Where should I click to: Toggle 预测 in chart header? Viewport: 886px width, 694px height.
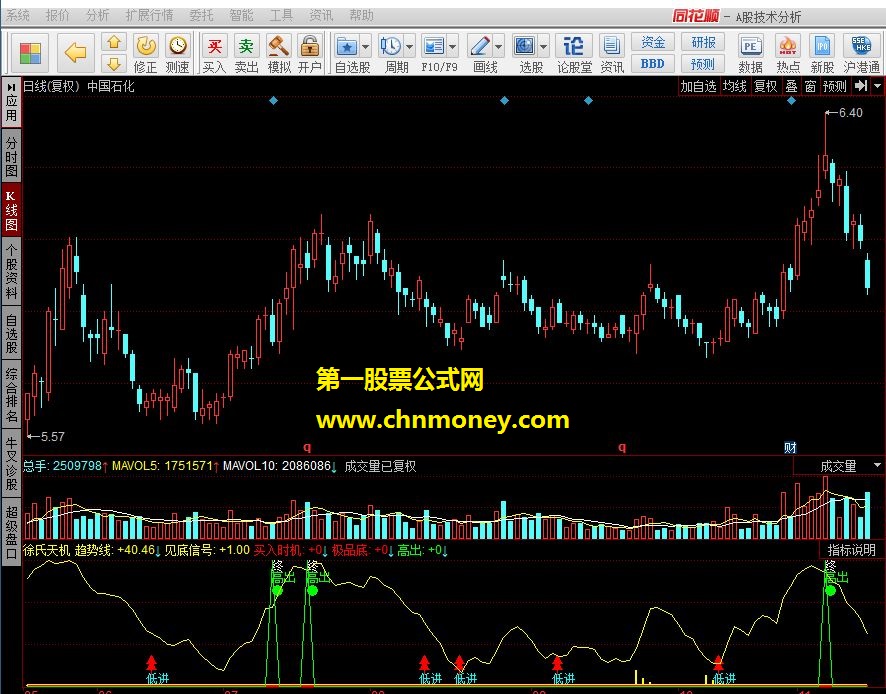point(835,86)
